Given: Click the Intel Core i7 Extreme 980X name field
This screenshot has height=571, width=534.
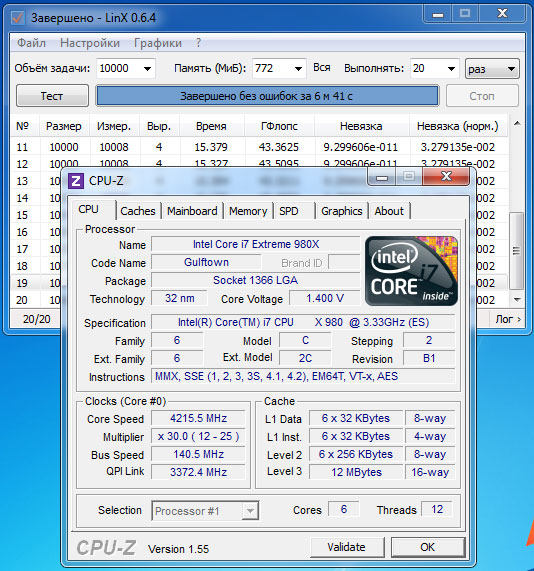Looking at the screenshot, I should (256, 244).
